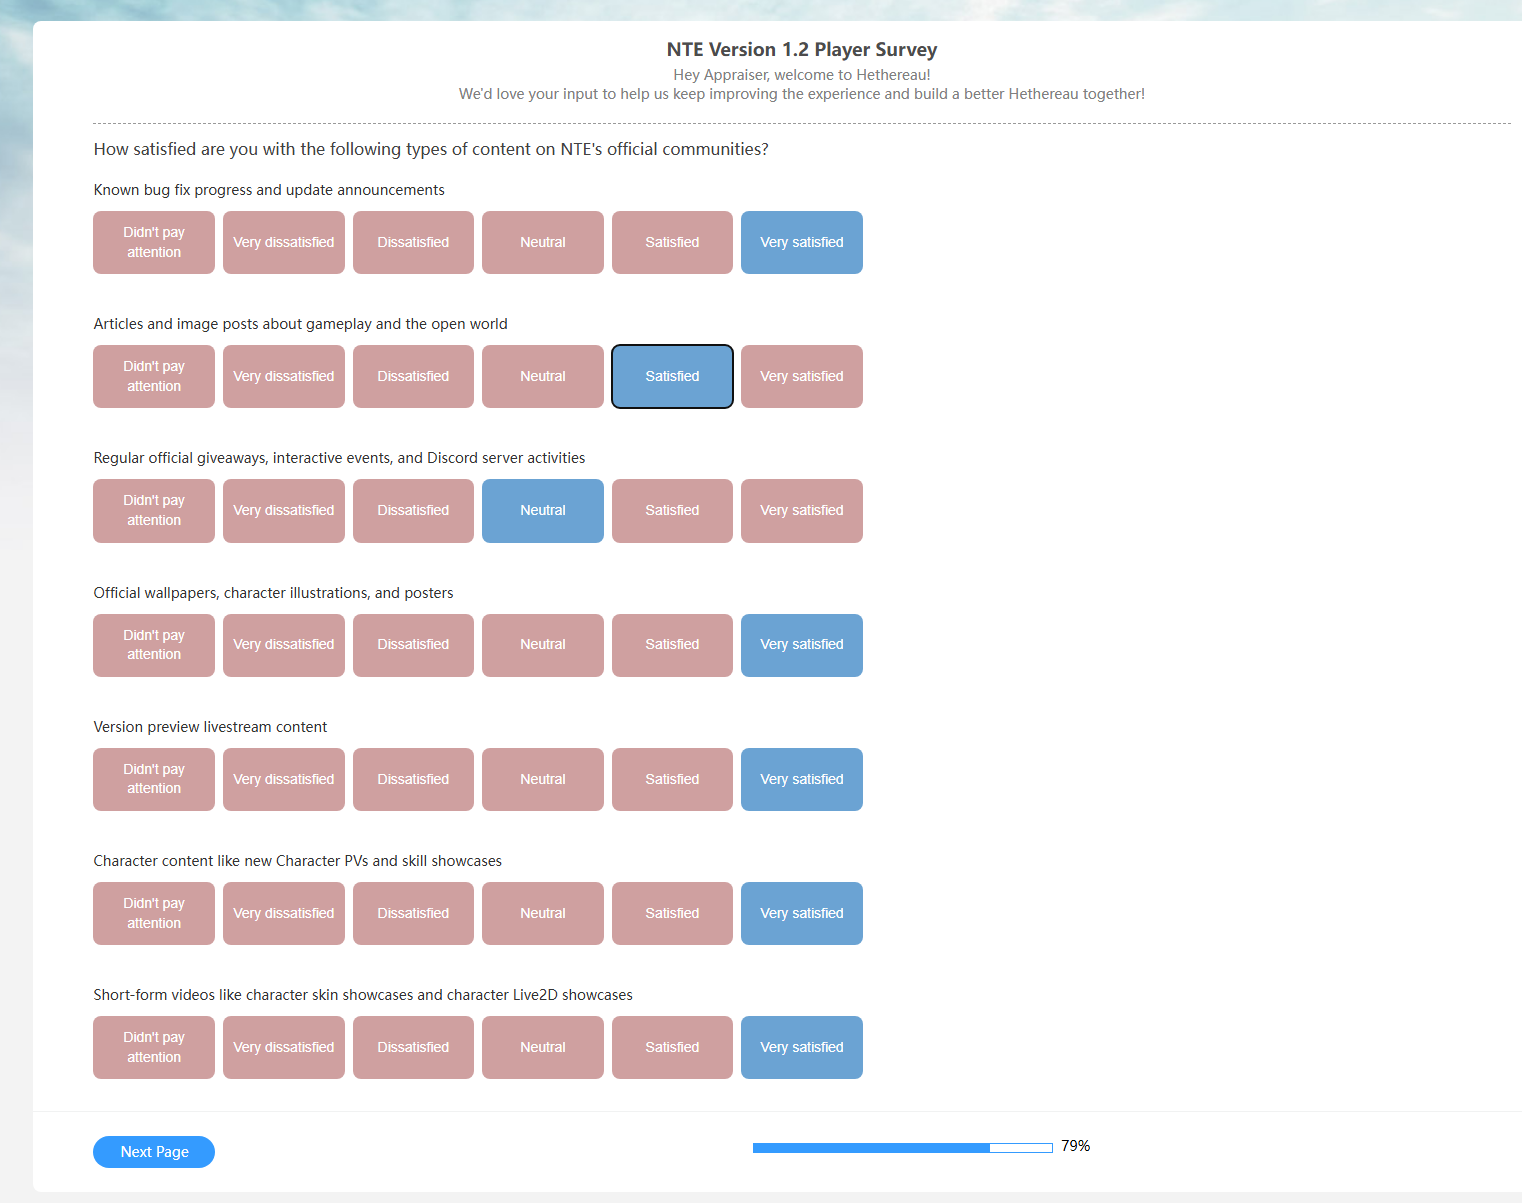Rate Character PVs content as 'Satisfied'

pyautogui.click(x=672, y=913)
